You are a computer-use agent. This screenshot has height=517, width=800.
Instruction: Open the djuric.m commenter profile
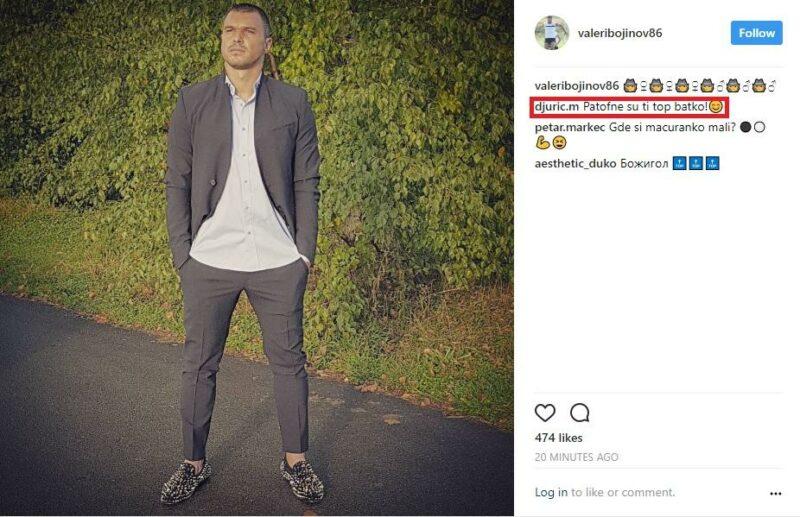tap(558, 107)
